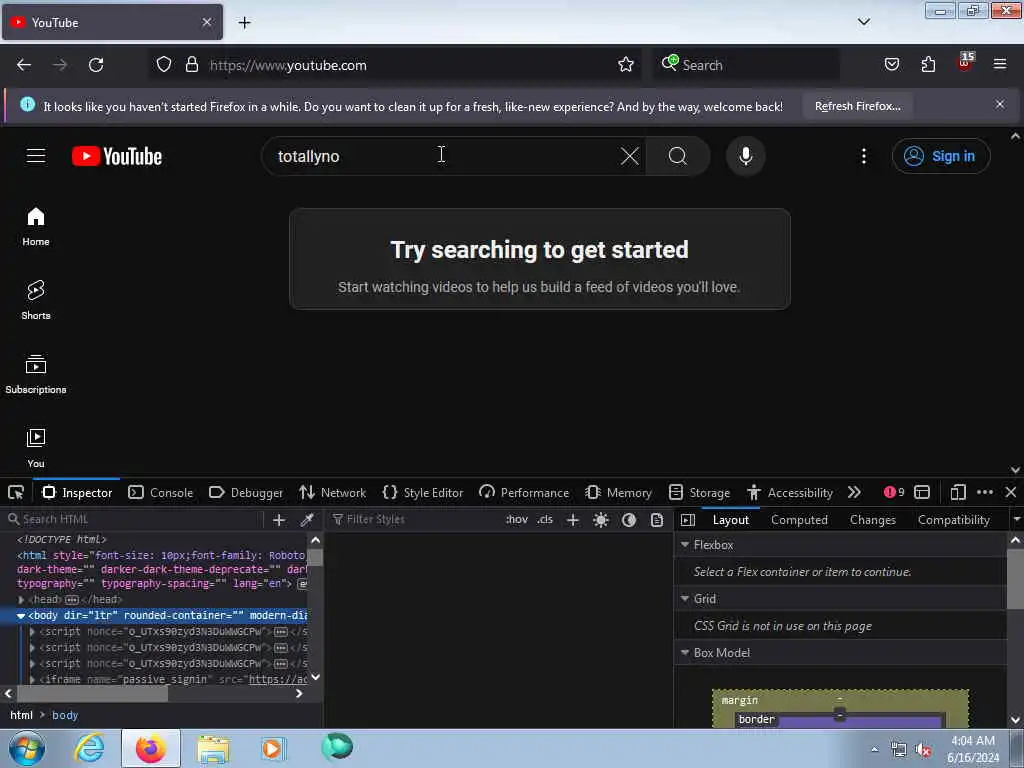Open Windows Explorer folder from taskbar

(214, 749)
